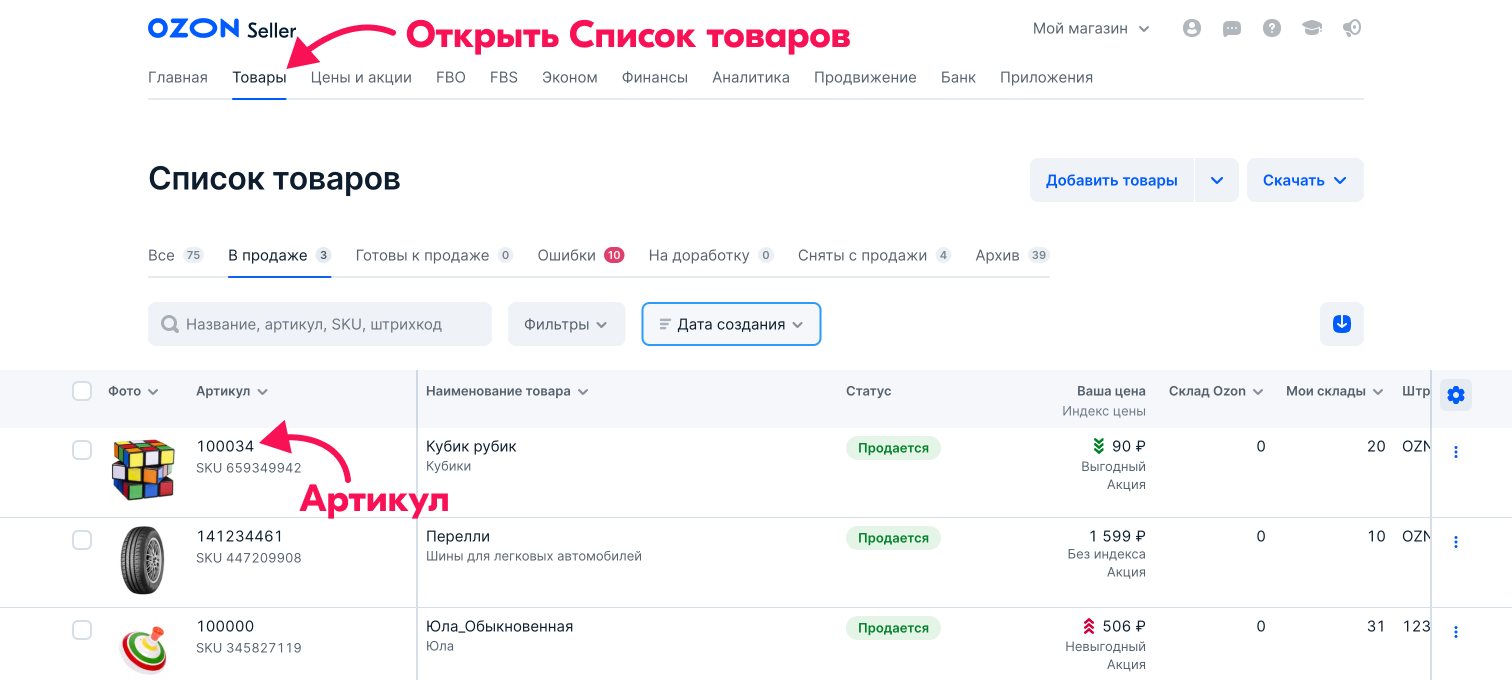Click SKU 659349942 text
This screenshot has width=1512, height=680.
click(x=249, y=467)
